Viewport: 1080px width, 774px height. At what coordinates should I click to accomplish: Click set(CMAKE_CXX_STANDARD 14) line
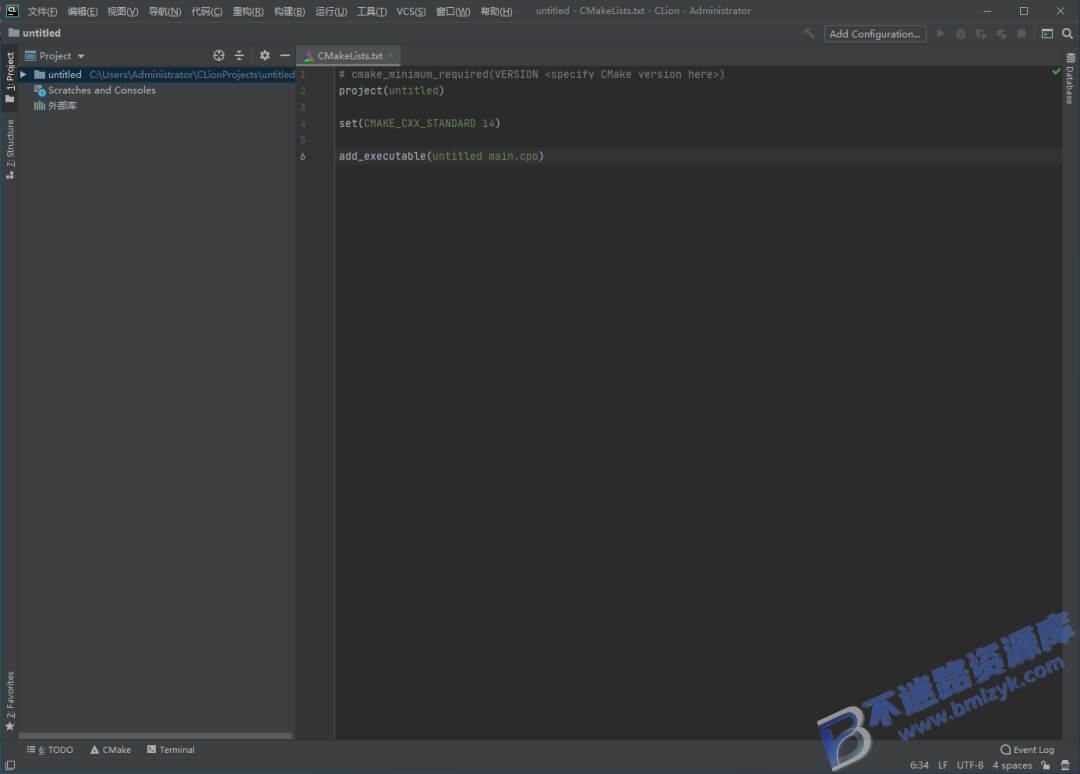coord(419,124)
